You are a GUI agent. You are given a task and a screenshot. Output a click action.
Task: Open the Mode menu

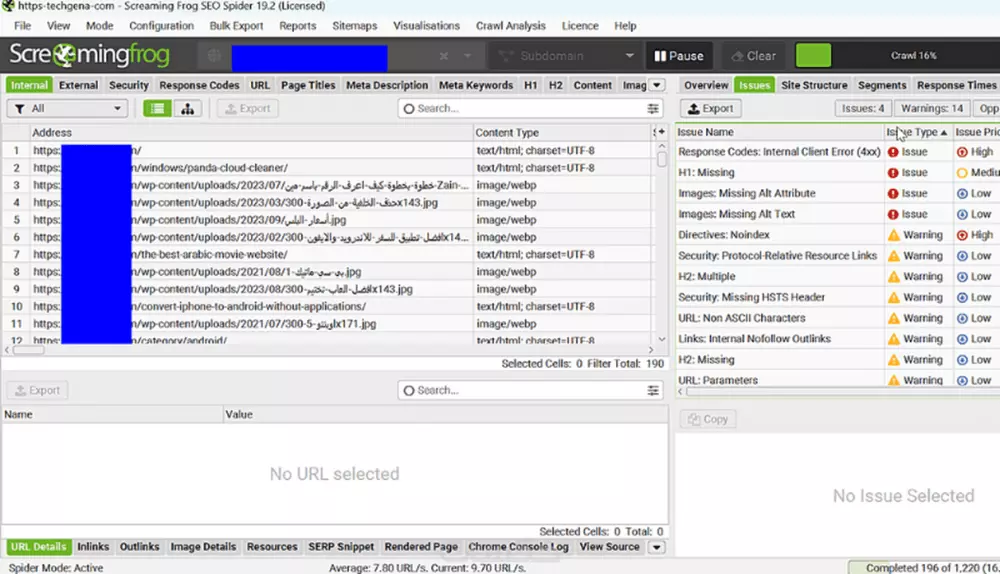(x=99, y=26)
